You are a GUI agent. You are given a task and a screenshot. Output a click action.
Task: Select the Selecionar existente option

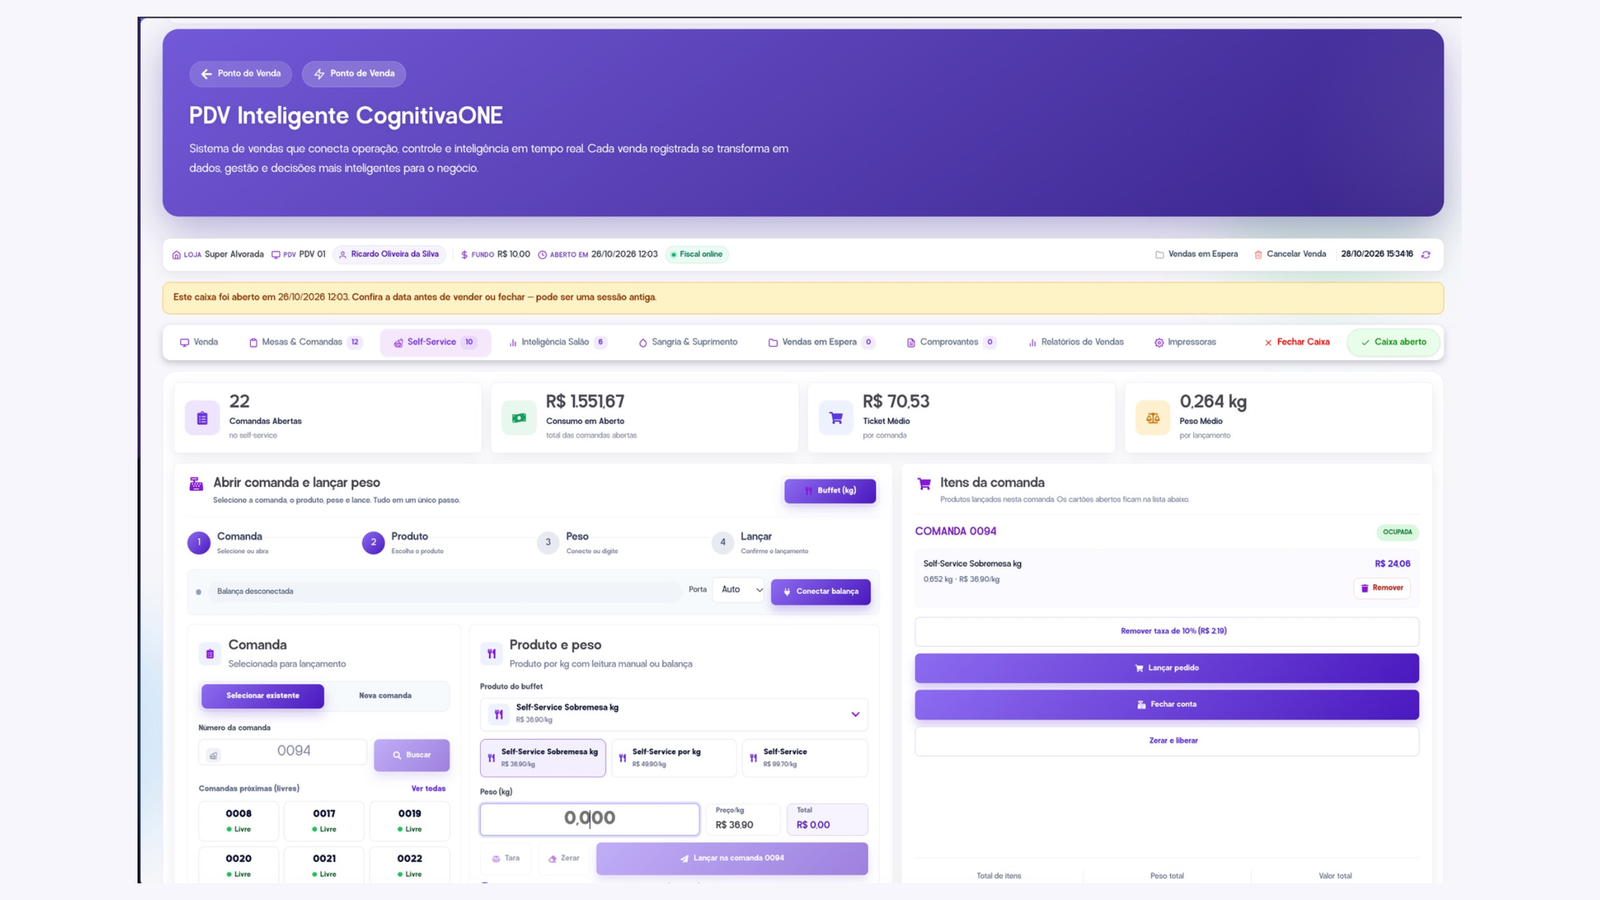[x=263, y=696]
